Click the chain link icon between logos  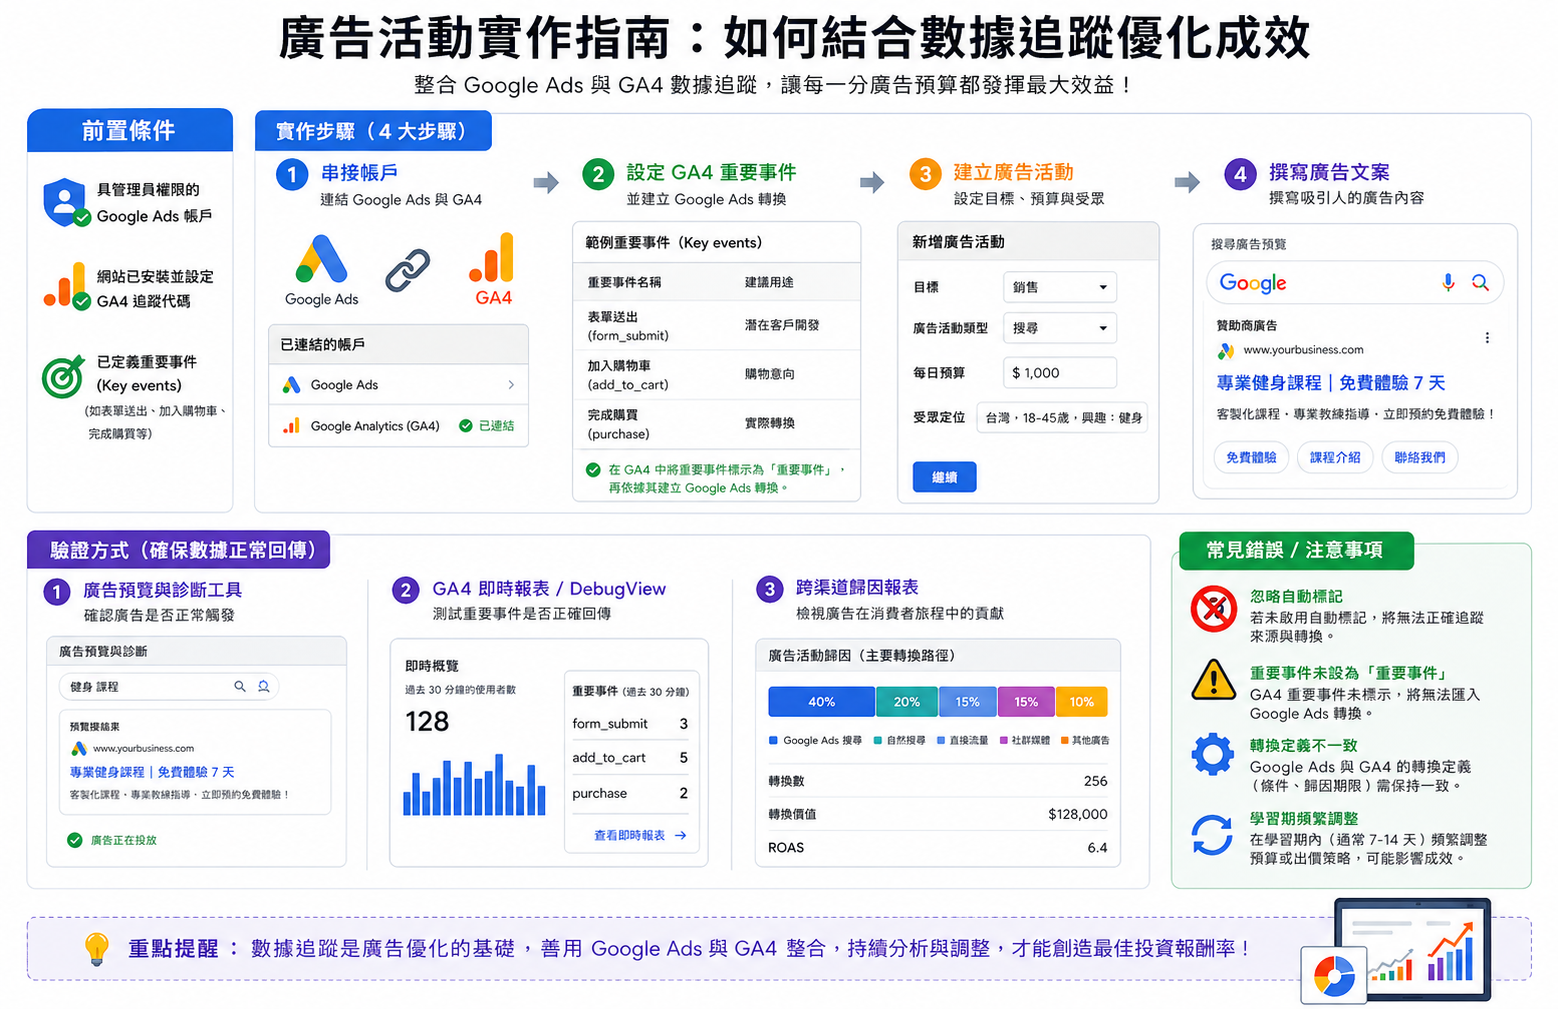408,270
